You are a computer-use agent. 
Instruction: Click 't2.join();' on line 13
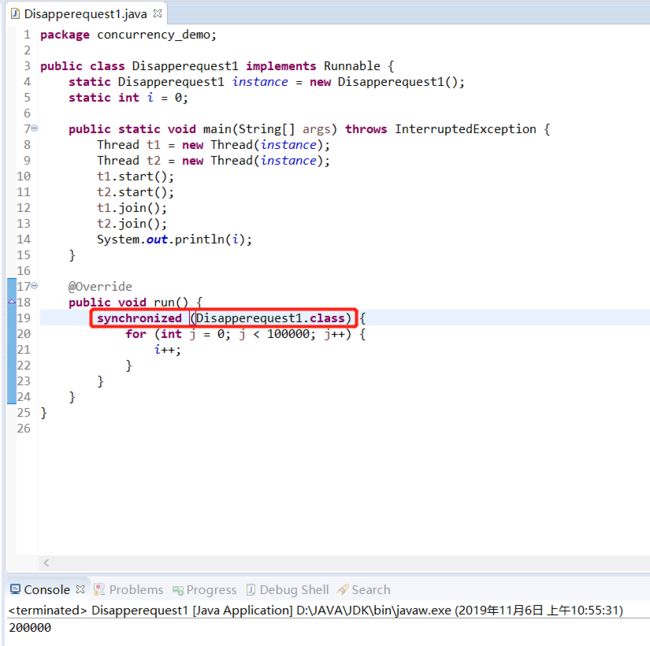(x=132, y=223)
